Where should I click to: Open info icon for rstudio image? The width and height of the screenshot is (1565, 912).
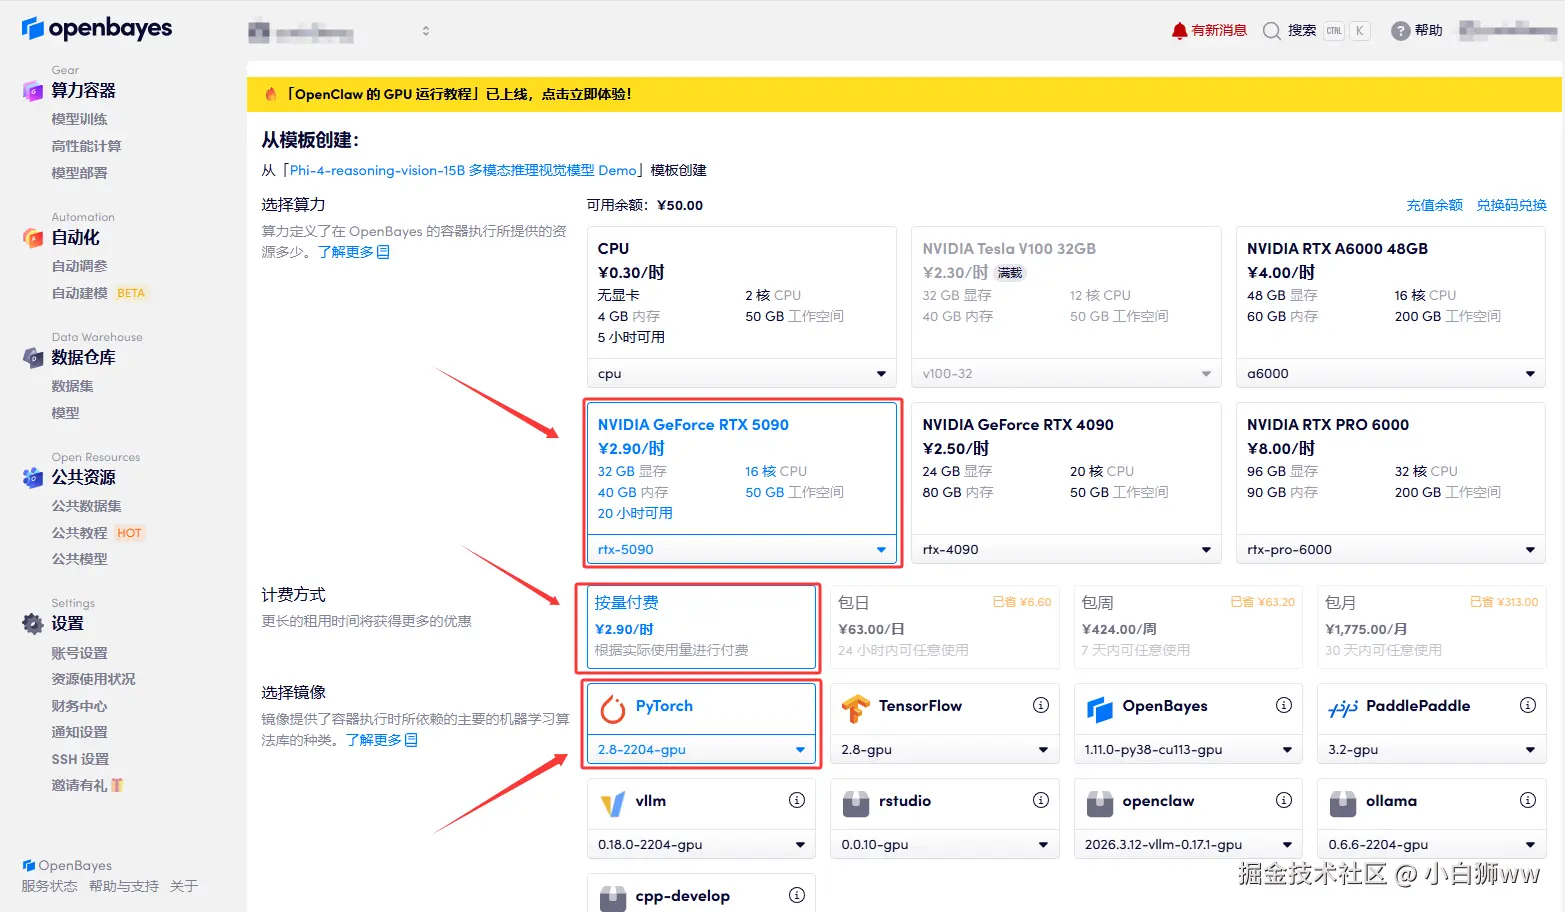[1041, 800]
